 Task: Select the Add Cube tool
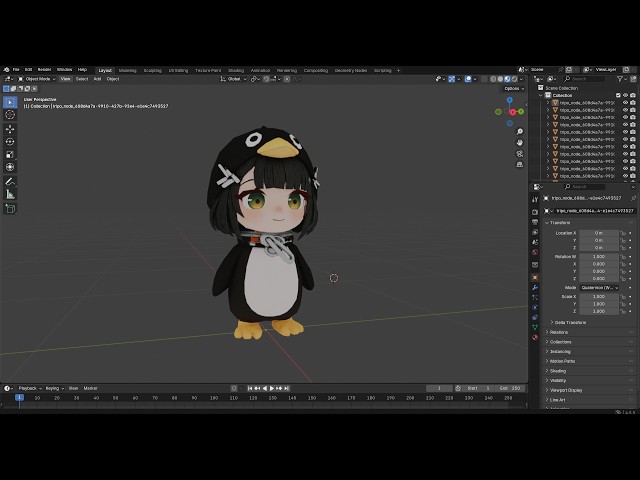tap(10, 209)
